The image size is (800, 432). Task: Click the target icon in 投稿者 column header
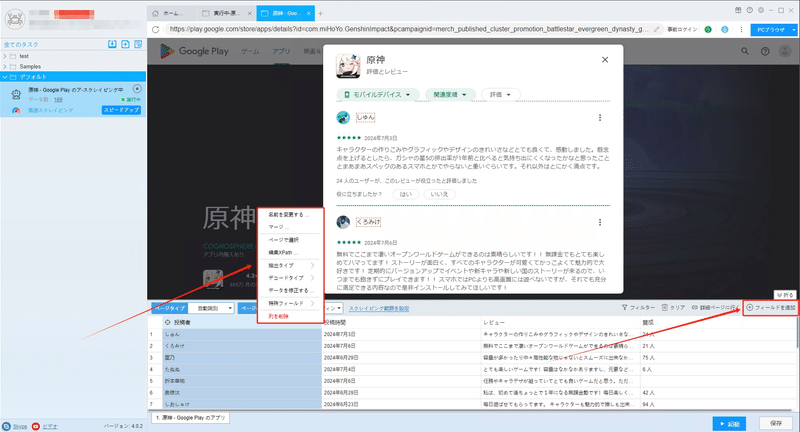(167, 322)
